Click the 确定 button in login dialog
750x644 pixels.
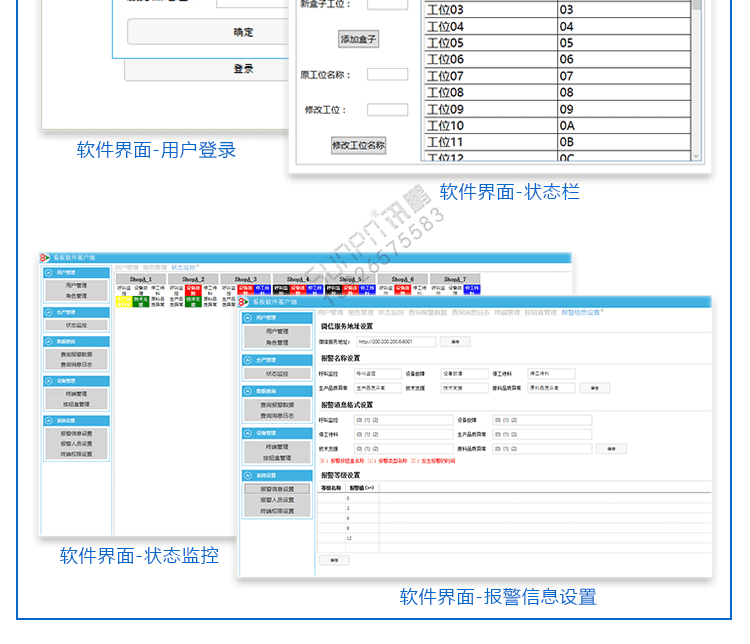pos(243,32)
